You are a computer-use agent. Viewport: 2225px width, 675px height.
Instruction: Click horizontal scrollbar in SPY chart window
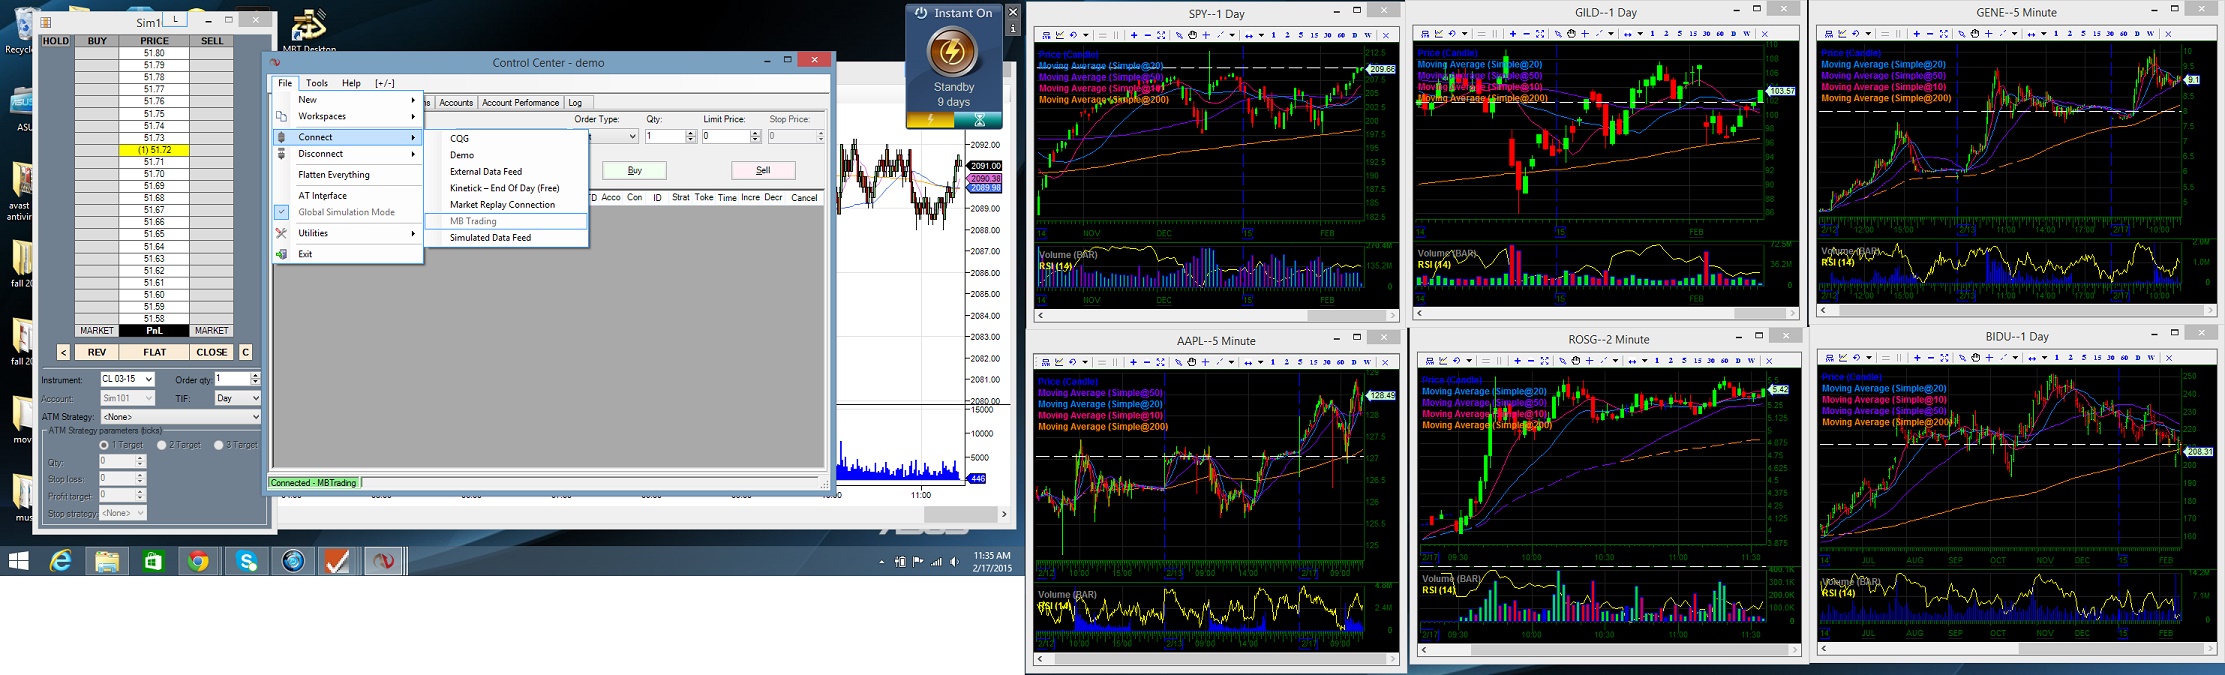pyautogui.click(x=1216, y=315)
